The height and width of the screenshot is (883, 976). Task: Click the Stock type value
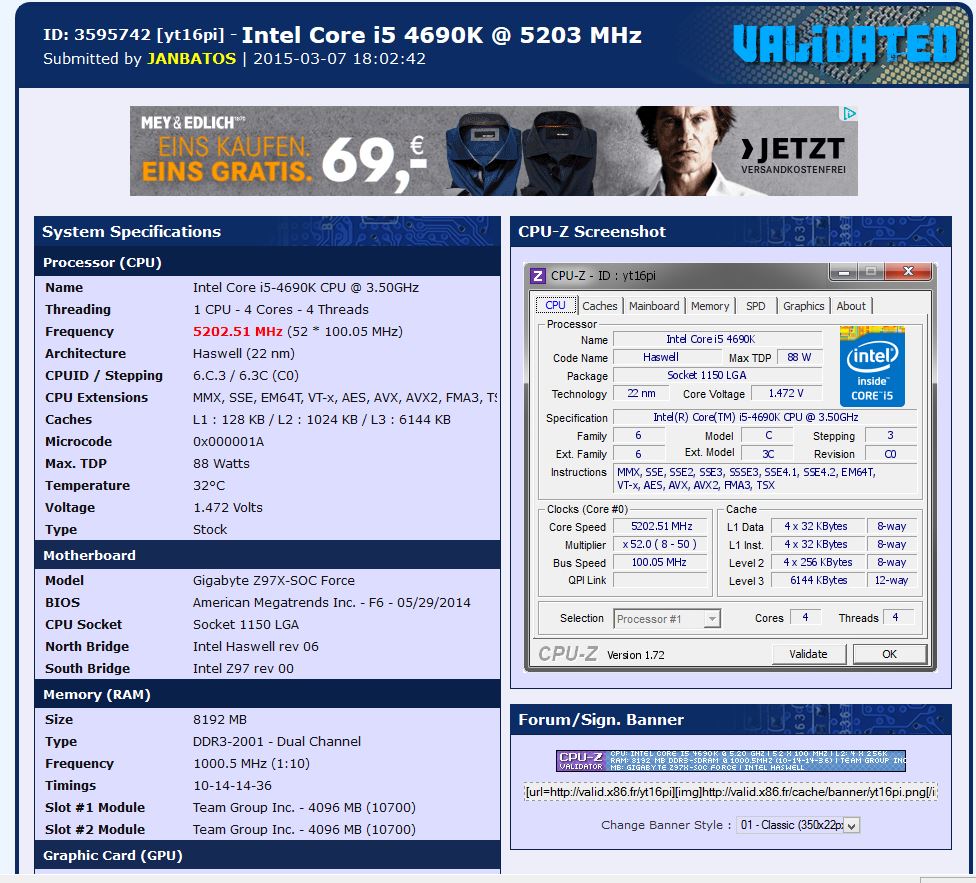(x=210, y=530)
